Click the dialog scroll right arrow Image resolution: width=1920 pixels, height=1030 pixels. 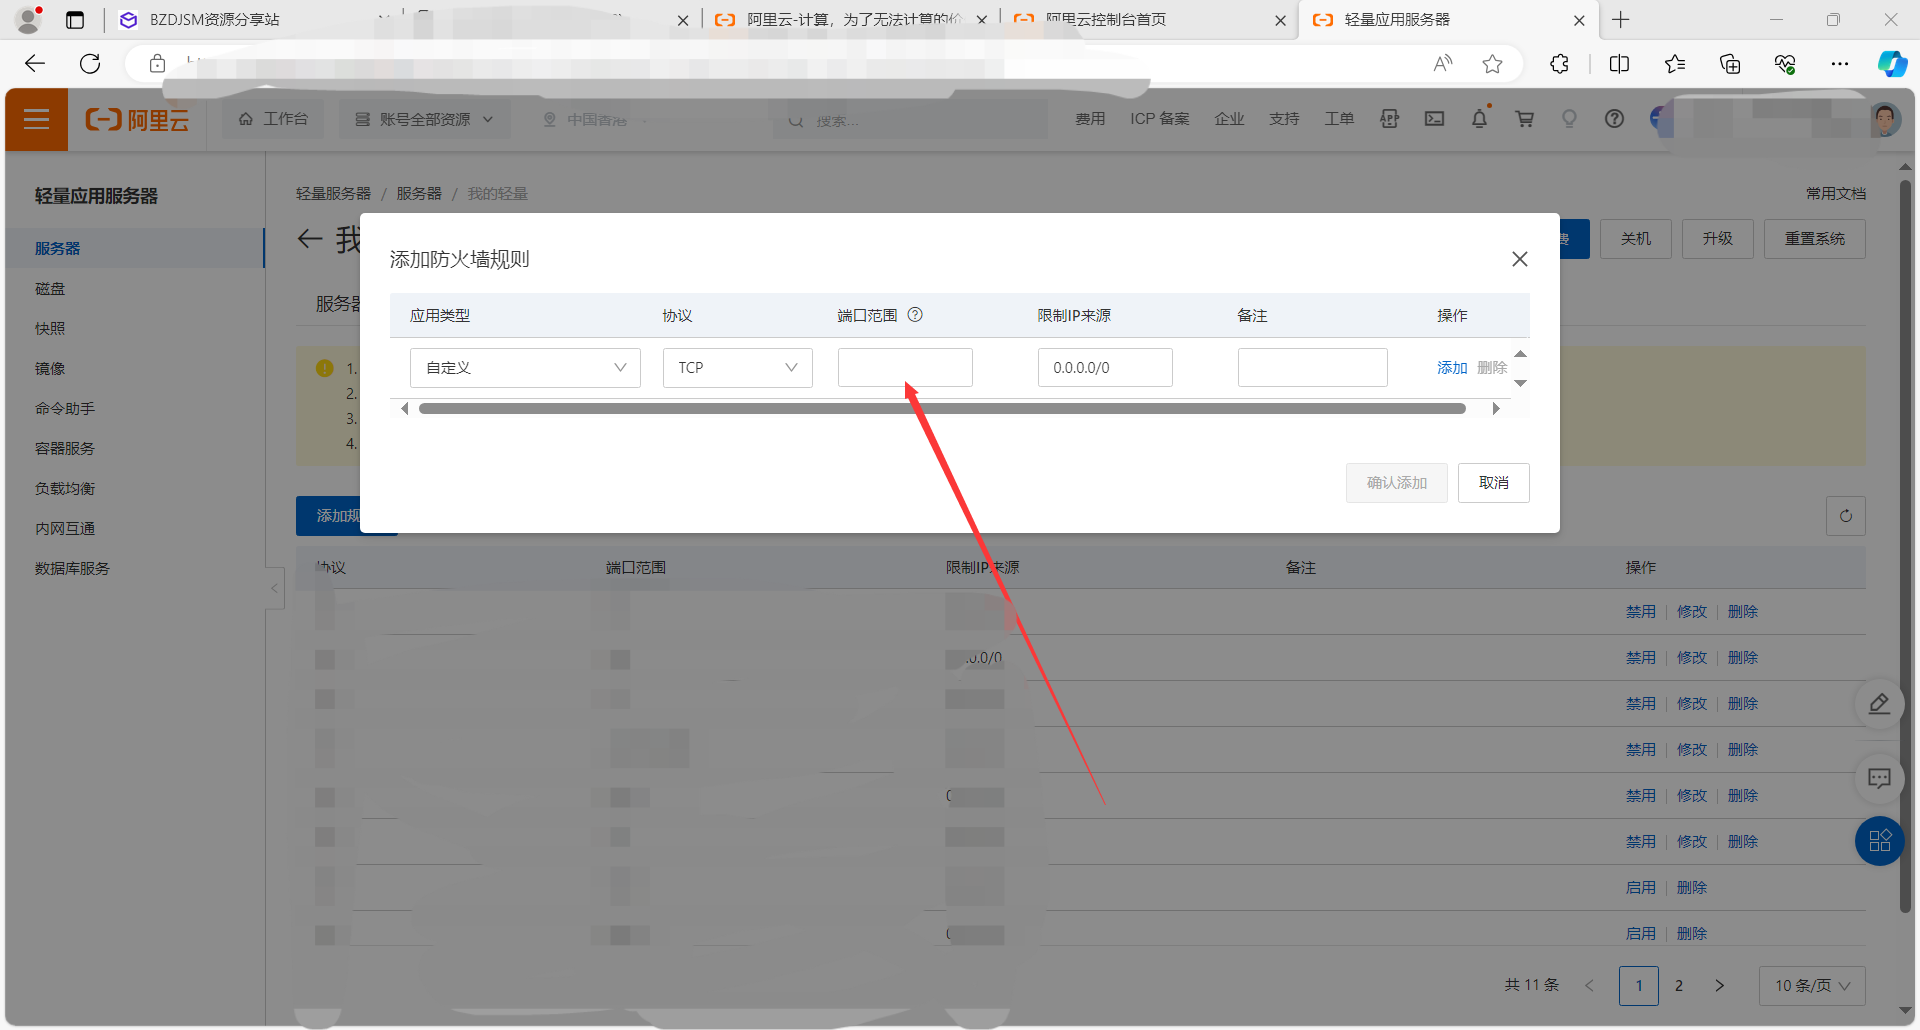(x=1496, y=409)
